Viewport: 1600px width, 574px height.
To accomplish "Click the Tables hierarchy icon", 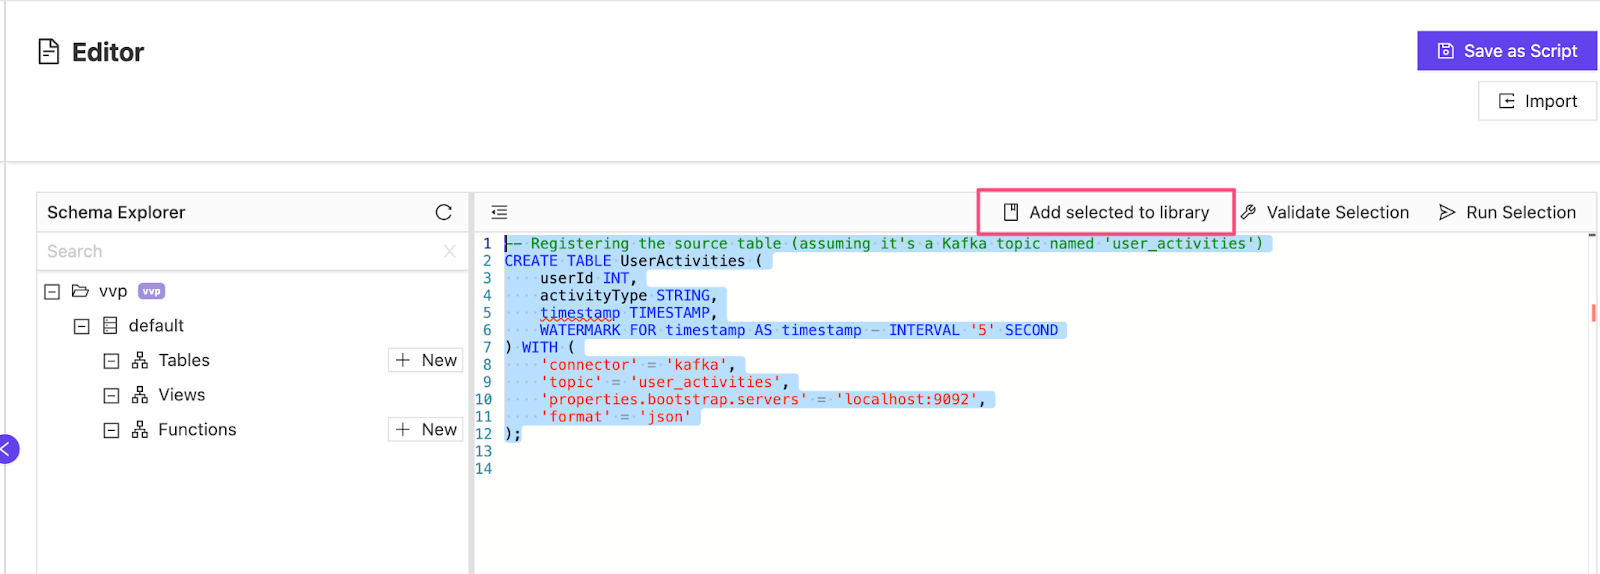I will (x=140, y=360).
